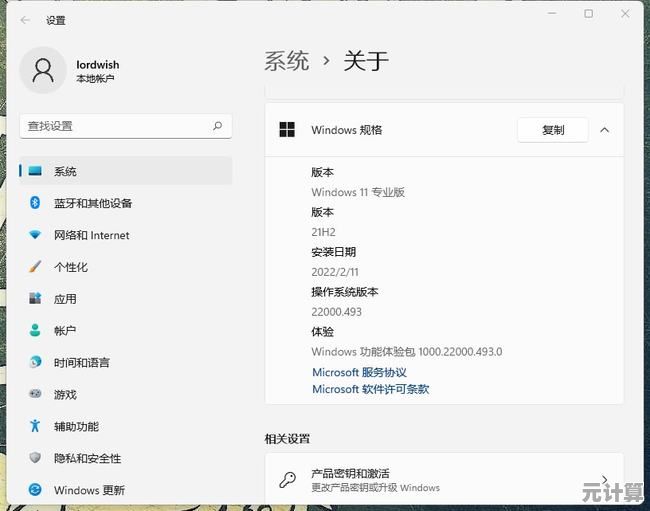Click the back arrow in Settings title bar
This screenshot has height=511, width=650.
click(x=25, y=20)
